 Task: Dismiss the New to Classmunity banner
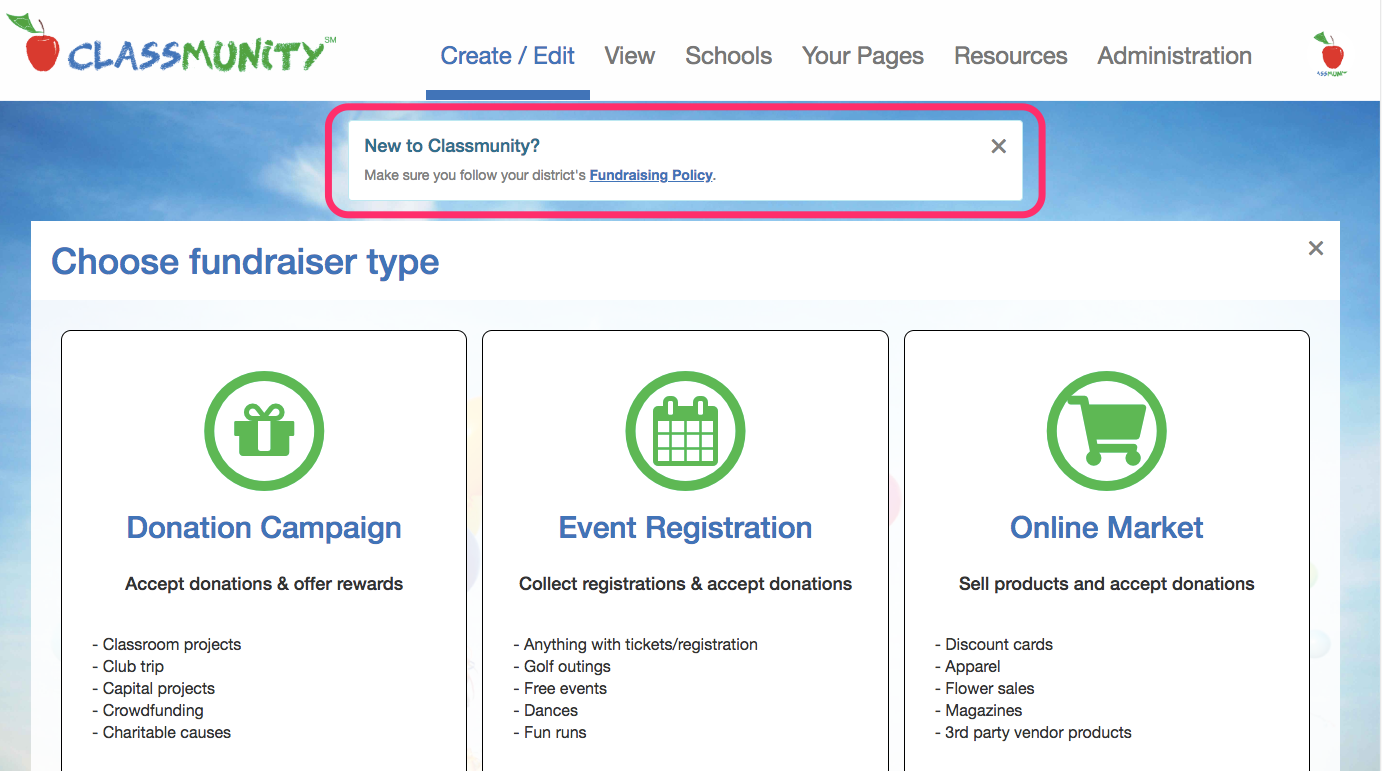pos(998,146)
